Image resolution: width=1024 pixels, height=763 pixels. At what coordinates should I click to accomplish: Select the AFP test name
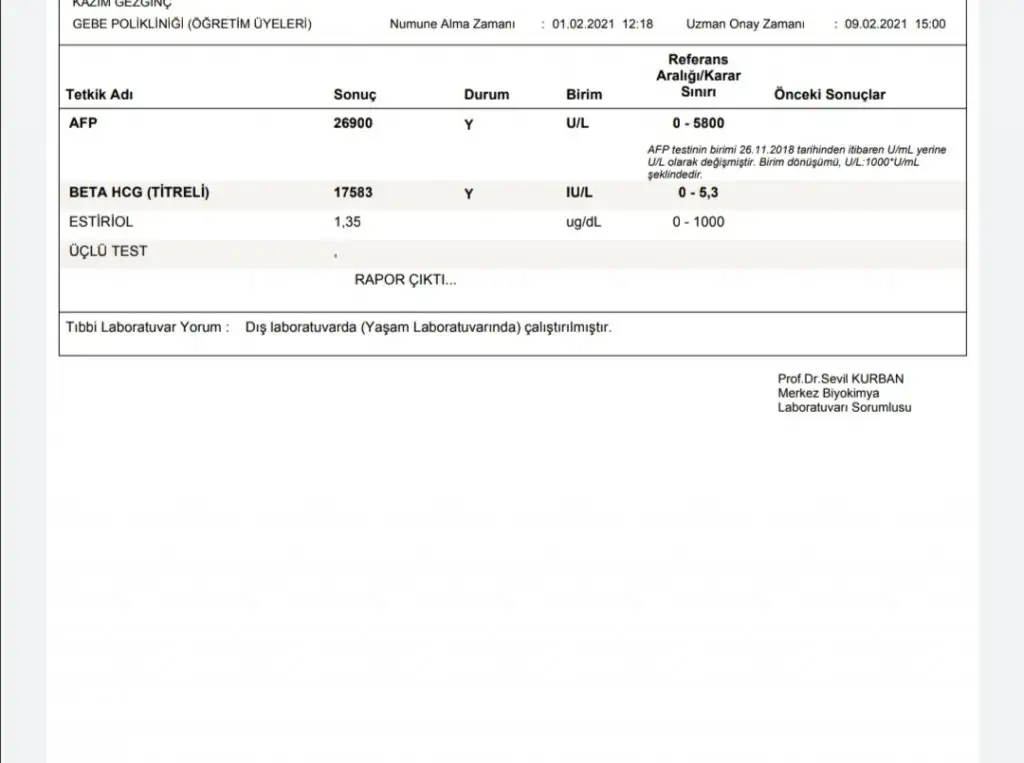click(x=83, y=123)
